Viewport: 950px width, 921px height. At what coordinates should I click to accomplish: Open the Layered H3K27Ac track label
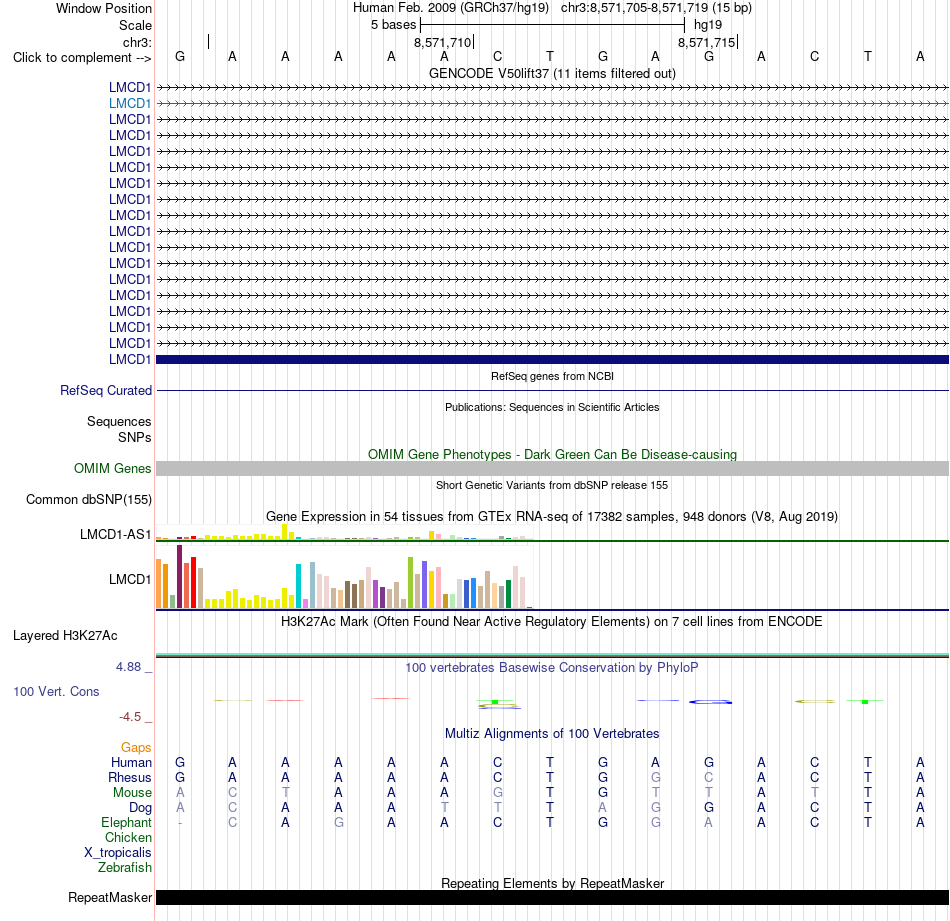65,636
